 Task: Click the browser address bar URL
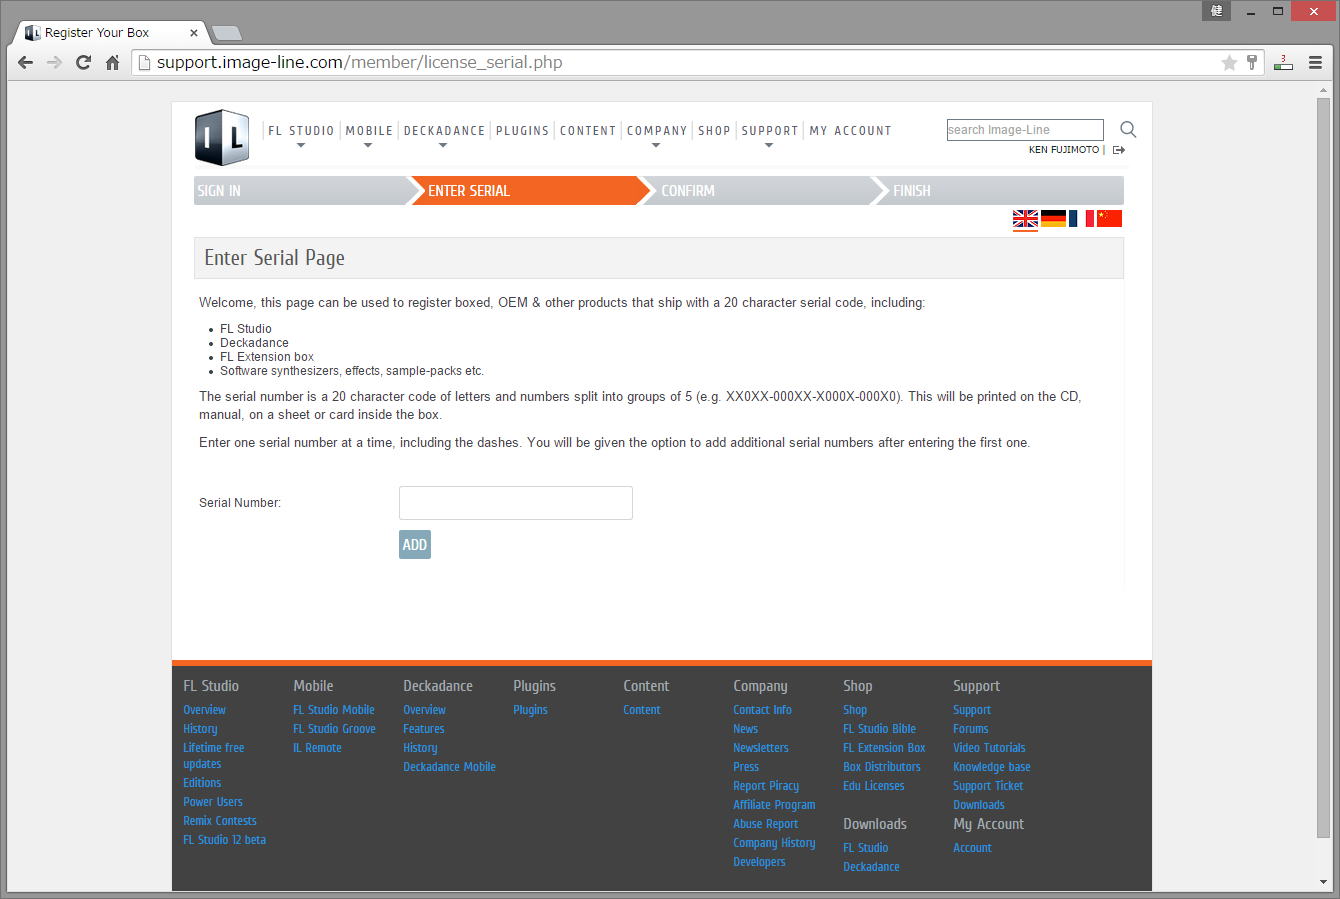pos(360,62)
